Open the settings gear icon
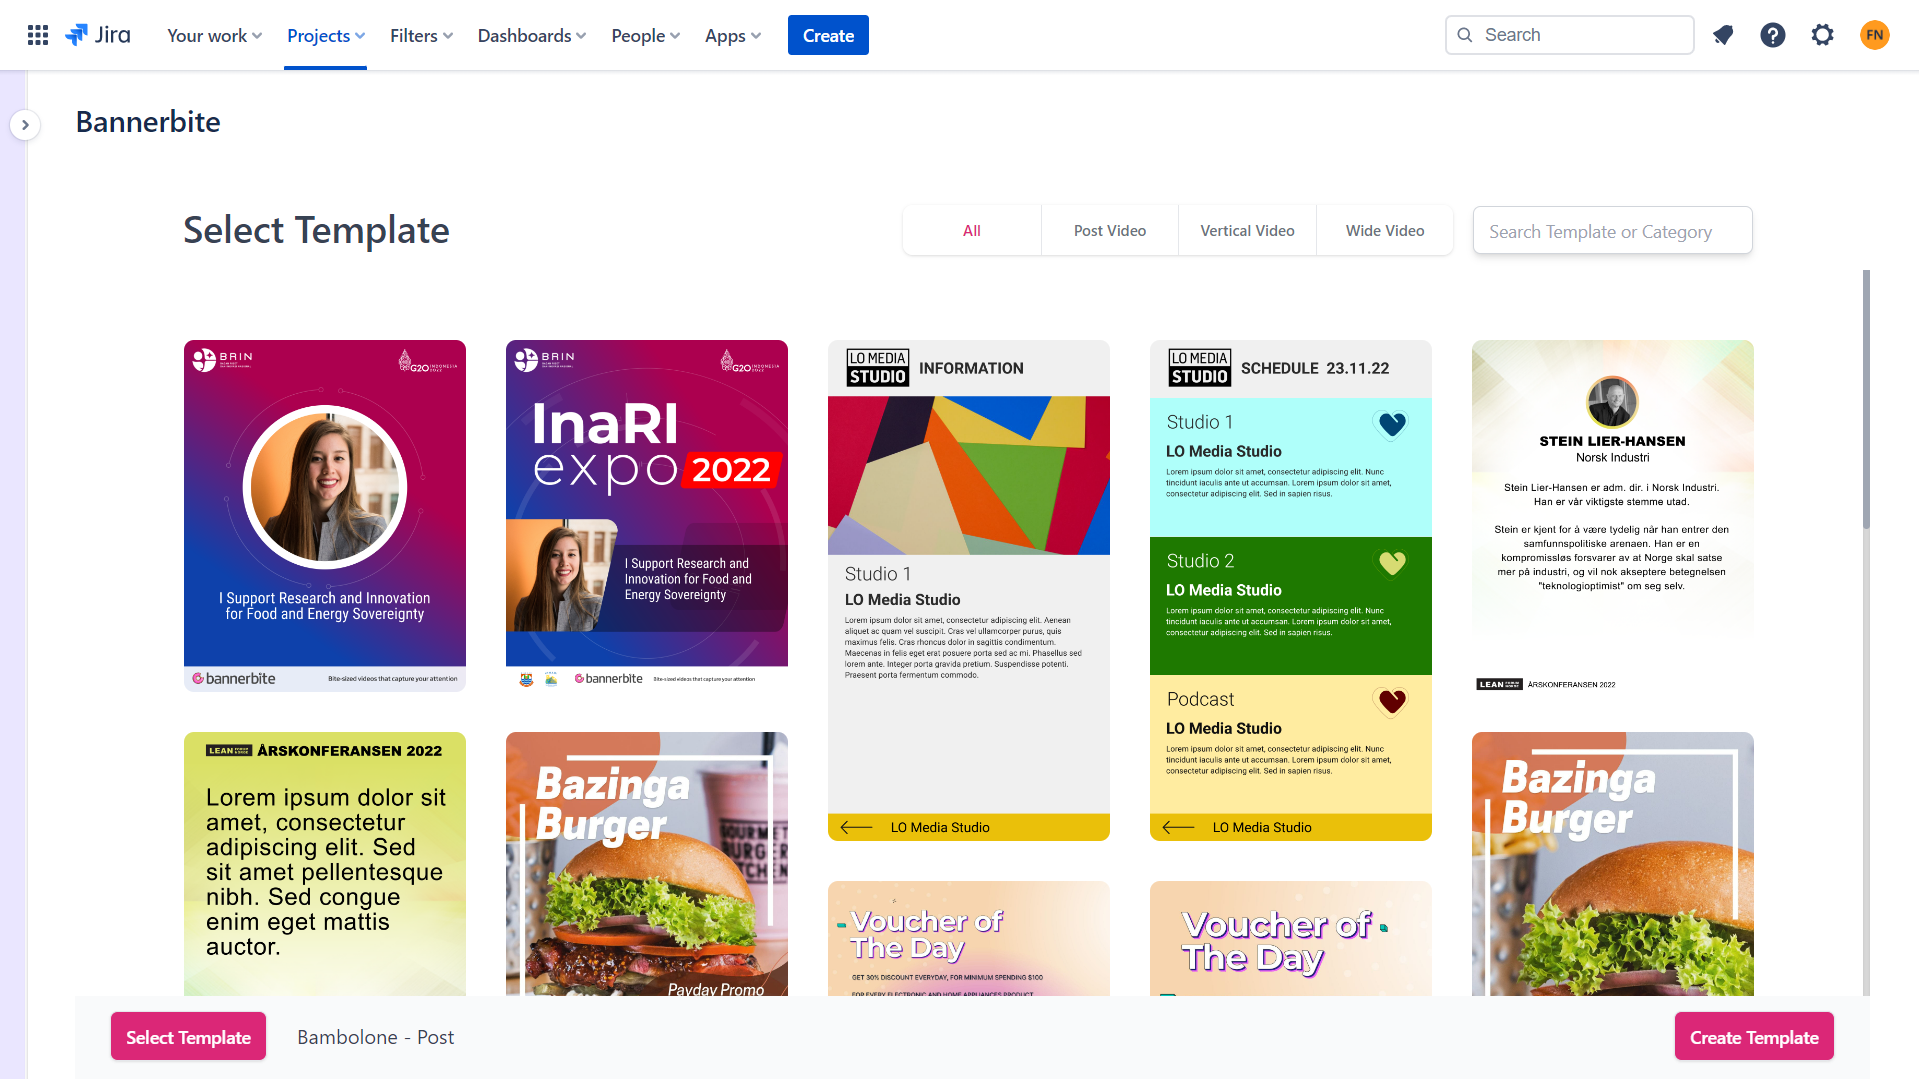1919x1079 pixels. click(1823, 35)
